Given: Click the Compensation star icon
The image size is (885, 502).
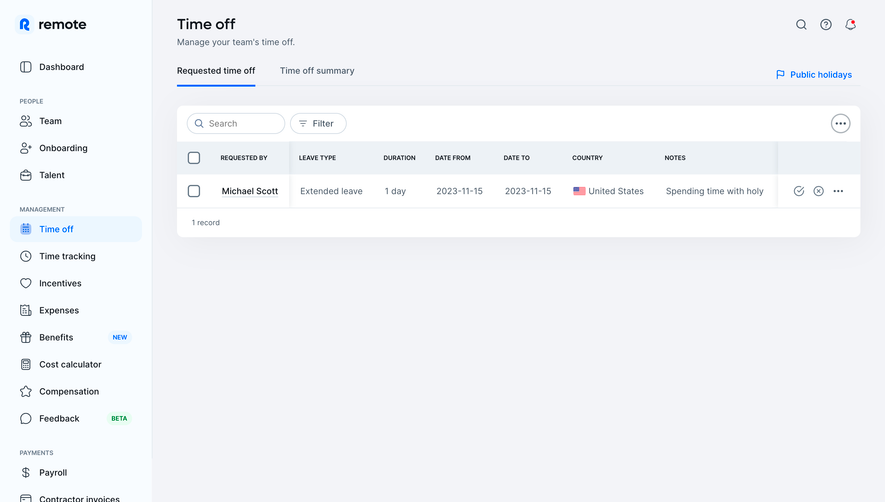Looking at the screenshot, I should (x=25, y=391).
